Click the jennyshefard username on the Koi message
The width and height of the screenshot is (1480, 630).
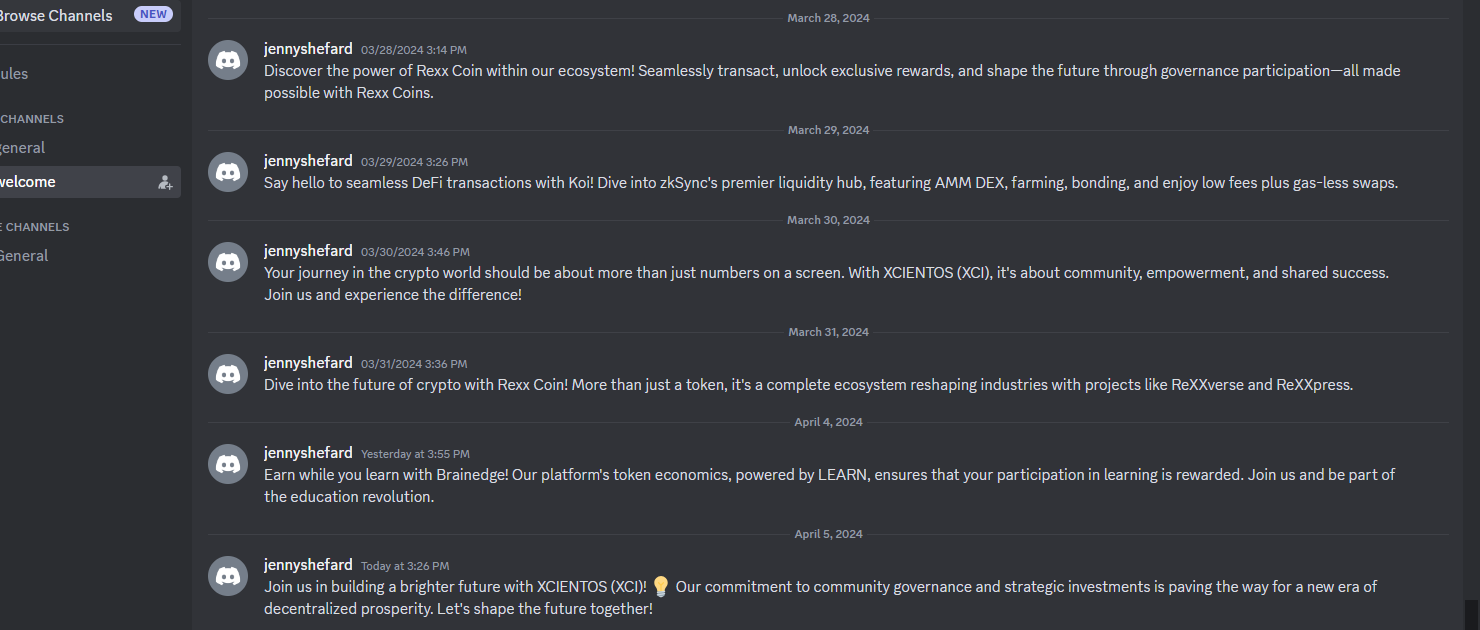(x=308, y=160)
